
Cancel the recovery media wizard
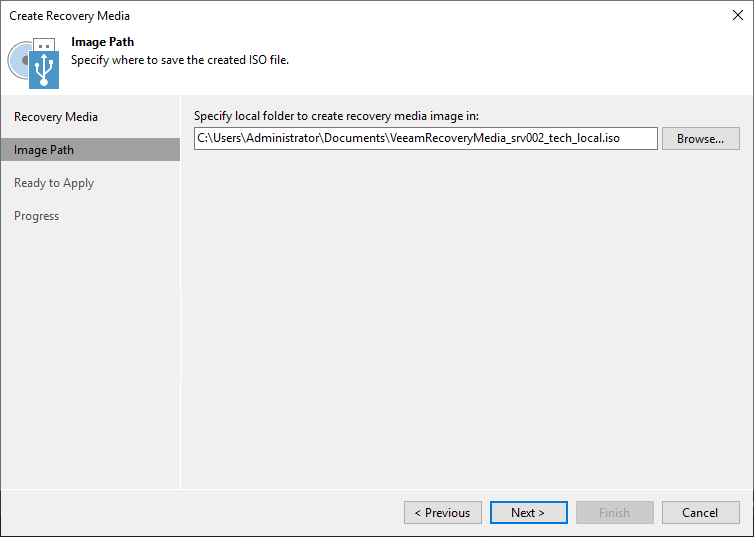pos(700,513)
